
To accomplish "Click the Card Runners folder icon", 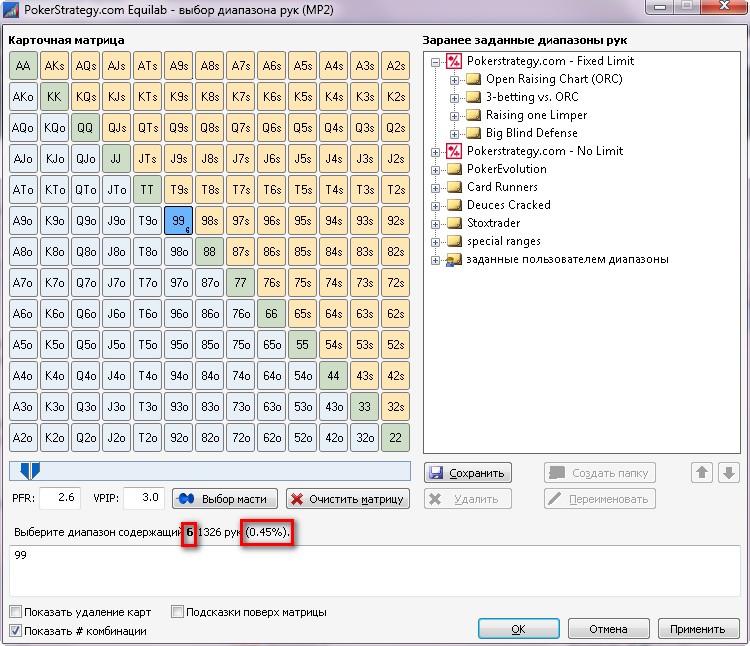I will (454, 187).
